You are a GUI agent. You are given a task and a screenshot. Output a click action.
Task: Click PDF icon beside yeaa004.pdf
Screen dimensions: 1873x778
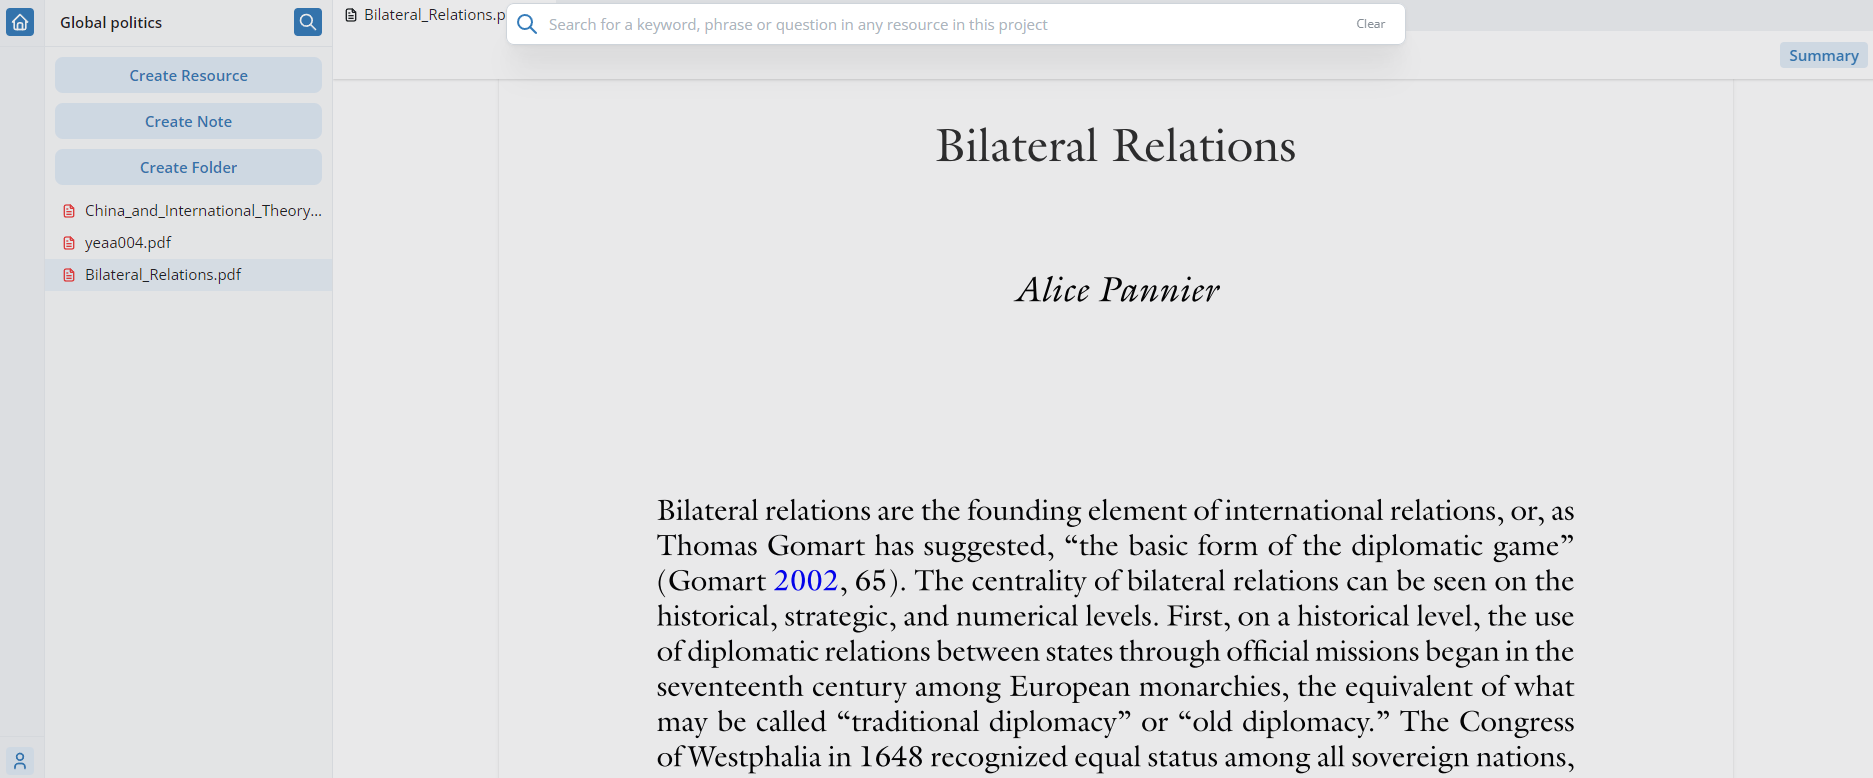tap(69, 243)
